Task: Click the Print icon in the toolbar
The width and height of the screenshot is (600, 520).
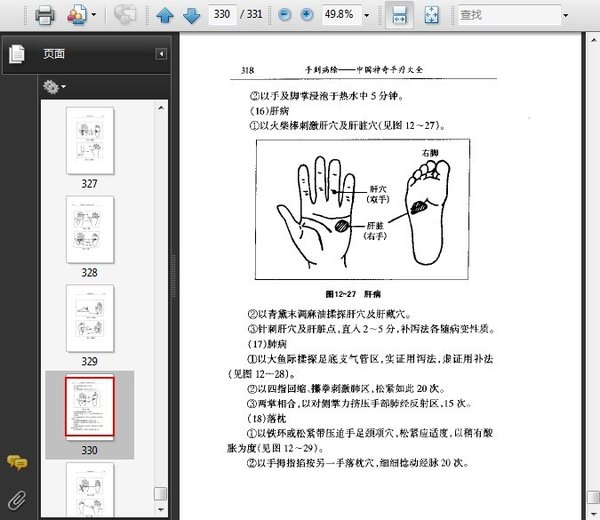Action: click(45, 15)
